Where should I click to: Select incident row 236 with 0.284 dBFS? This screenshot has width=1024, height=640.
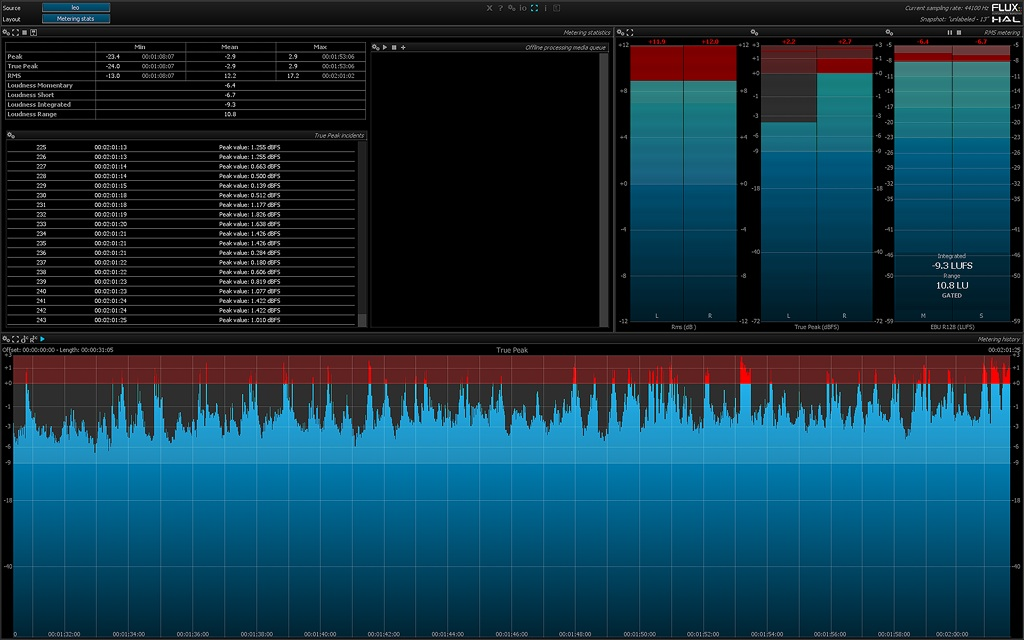181,253
